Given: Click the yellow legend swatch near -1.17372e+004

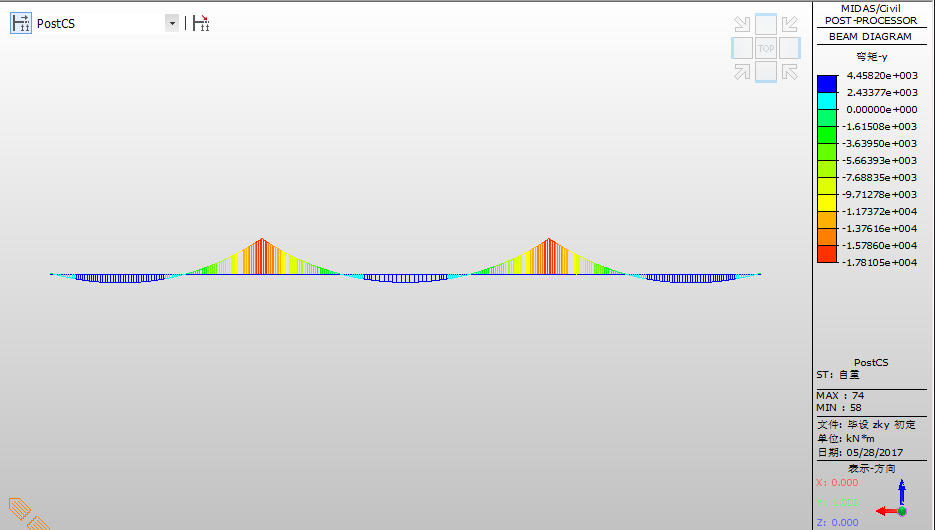Looking at the screenshot, I should point(827,203).
